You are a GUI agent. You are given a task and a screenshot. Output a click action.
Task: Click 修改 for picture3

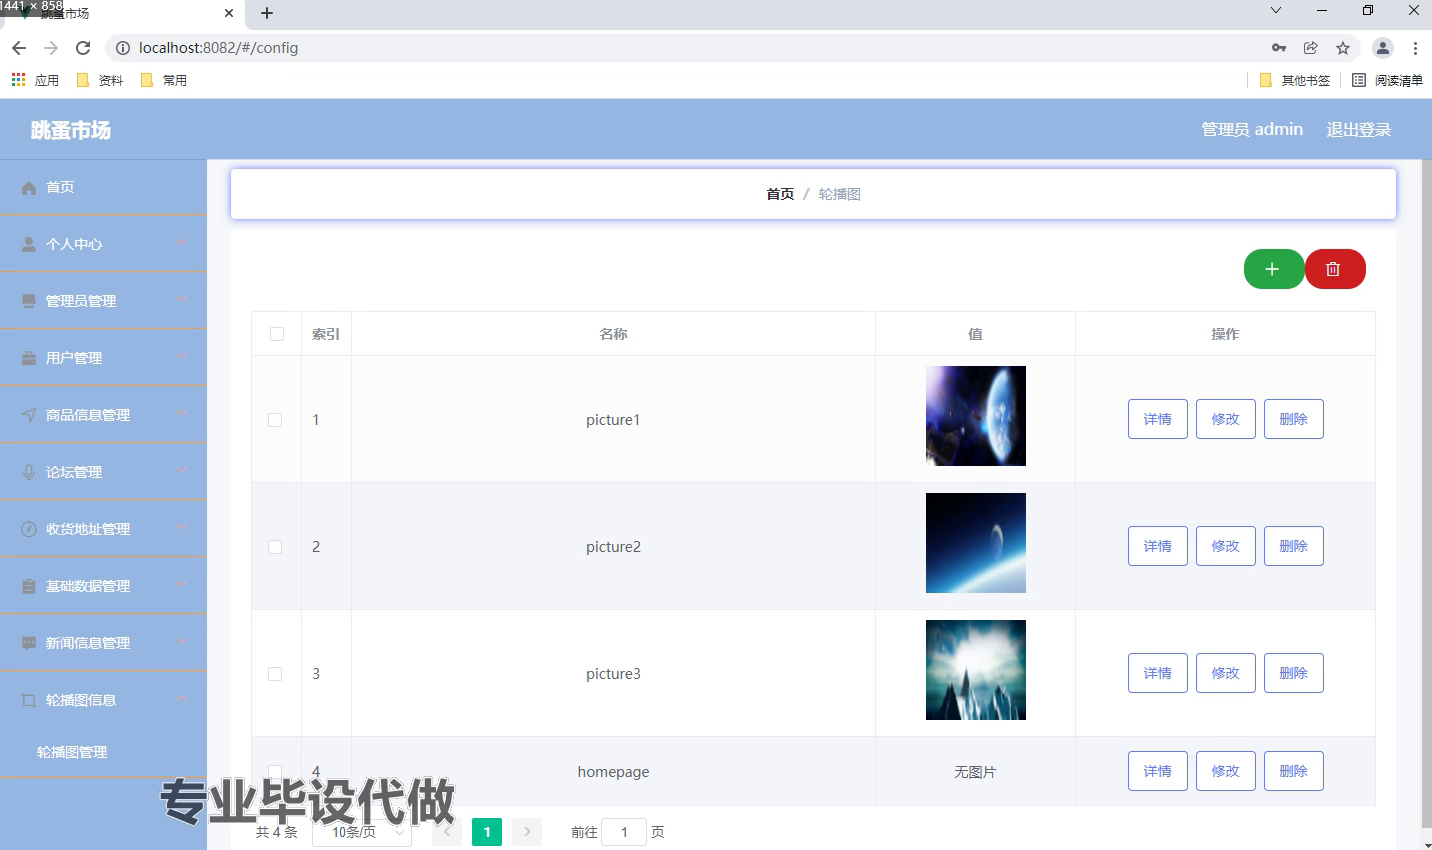pos(1226,673)
